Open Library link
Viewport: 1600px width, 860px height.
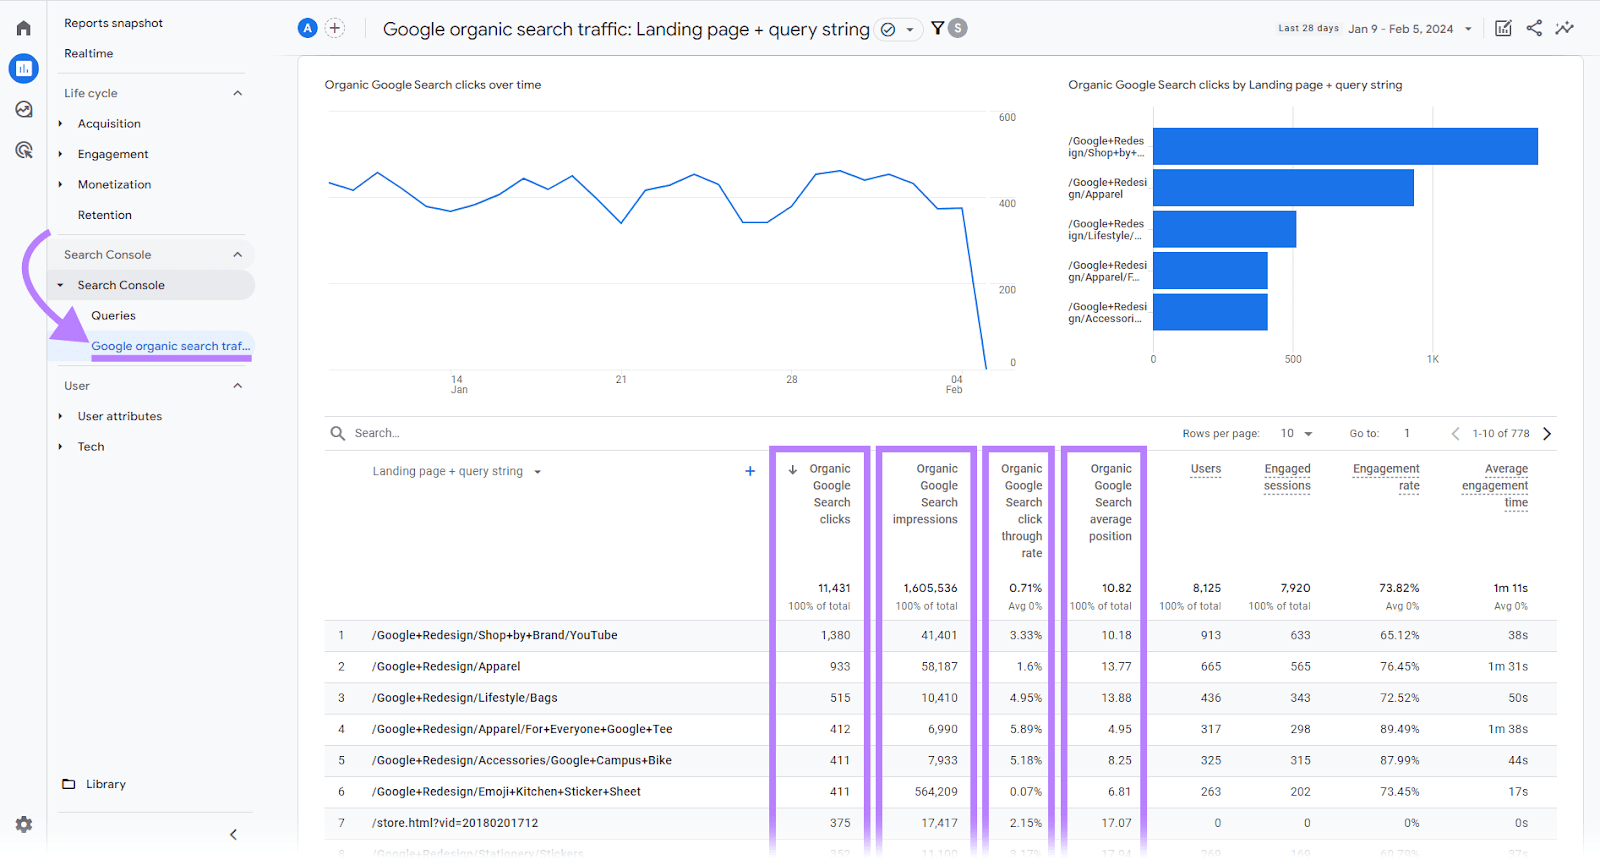pos(105,784)
